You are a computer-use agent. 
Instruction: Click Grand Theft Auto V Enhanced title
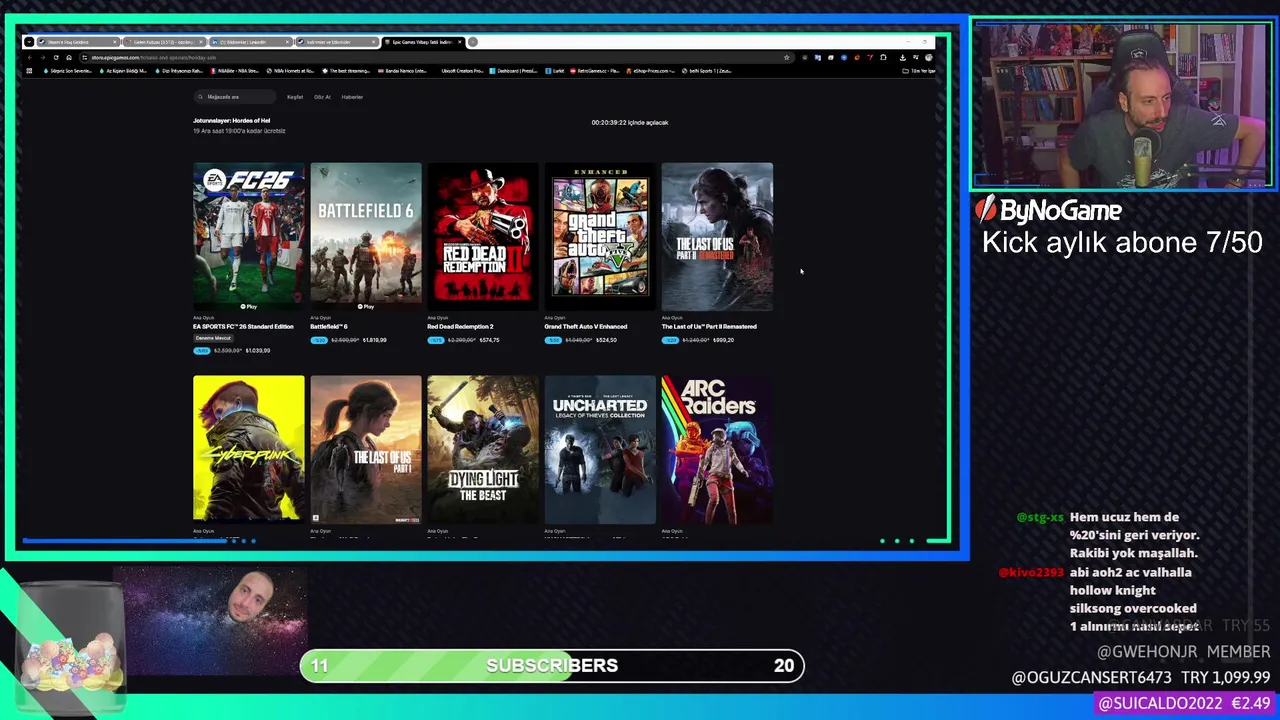[585, 327]
